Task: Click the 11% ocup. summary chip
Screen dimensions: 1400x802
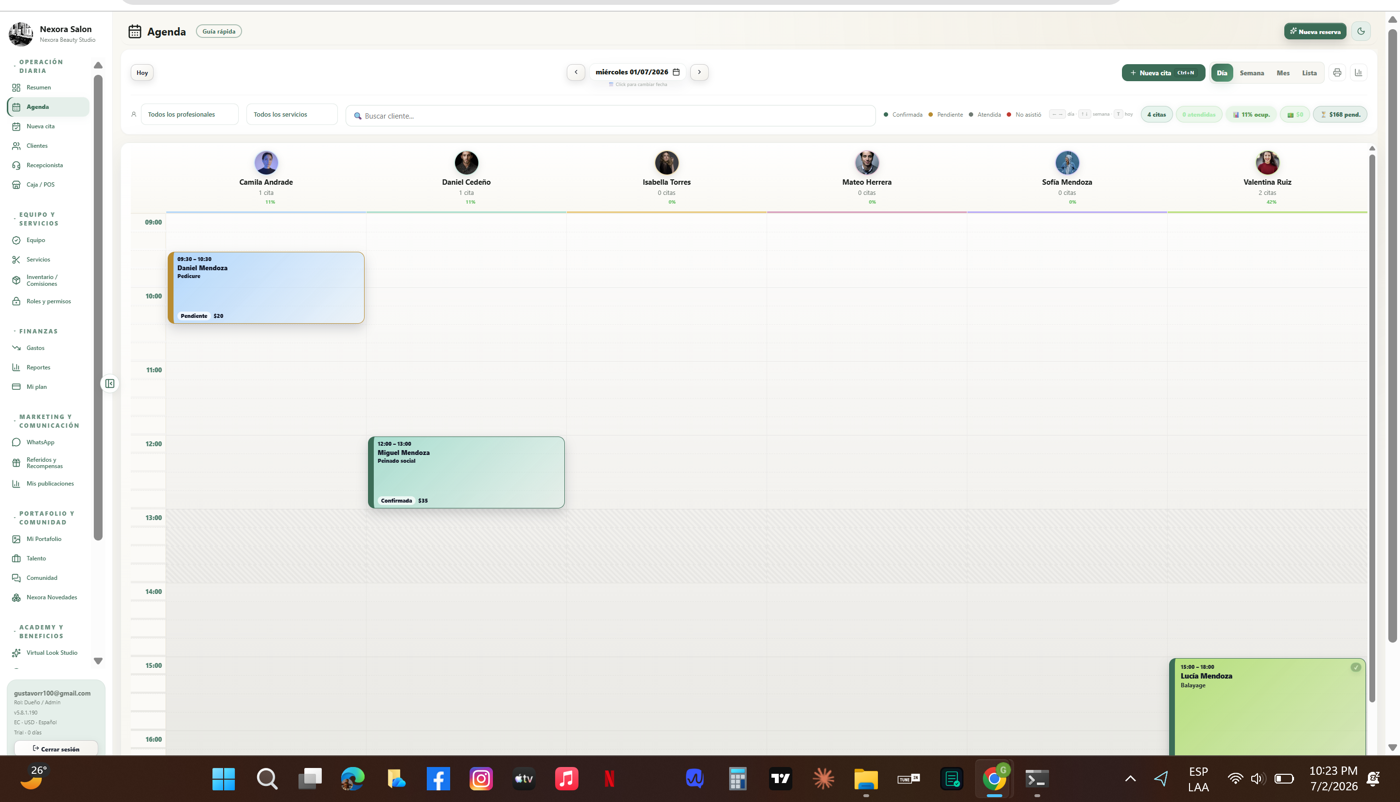Action: pyautogui.click(x=1251, y=115)
